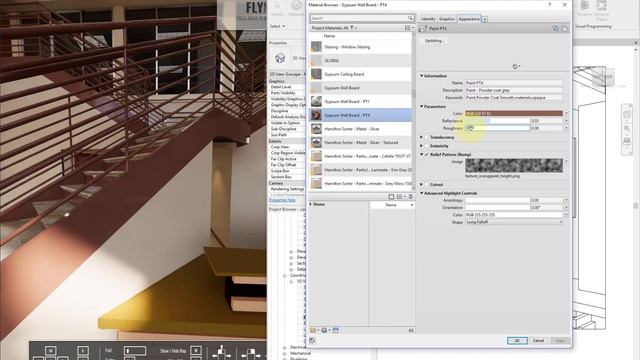Viewport: 640px width, 360px height.
Task: Click the Roughness slider field
Action: tap(498, 128)
